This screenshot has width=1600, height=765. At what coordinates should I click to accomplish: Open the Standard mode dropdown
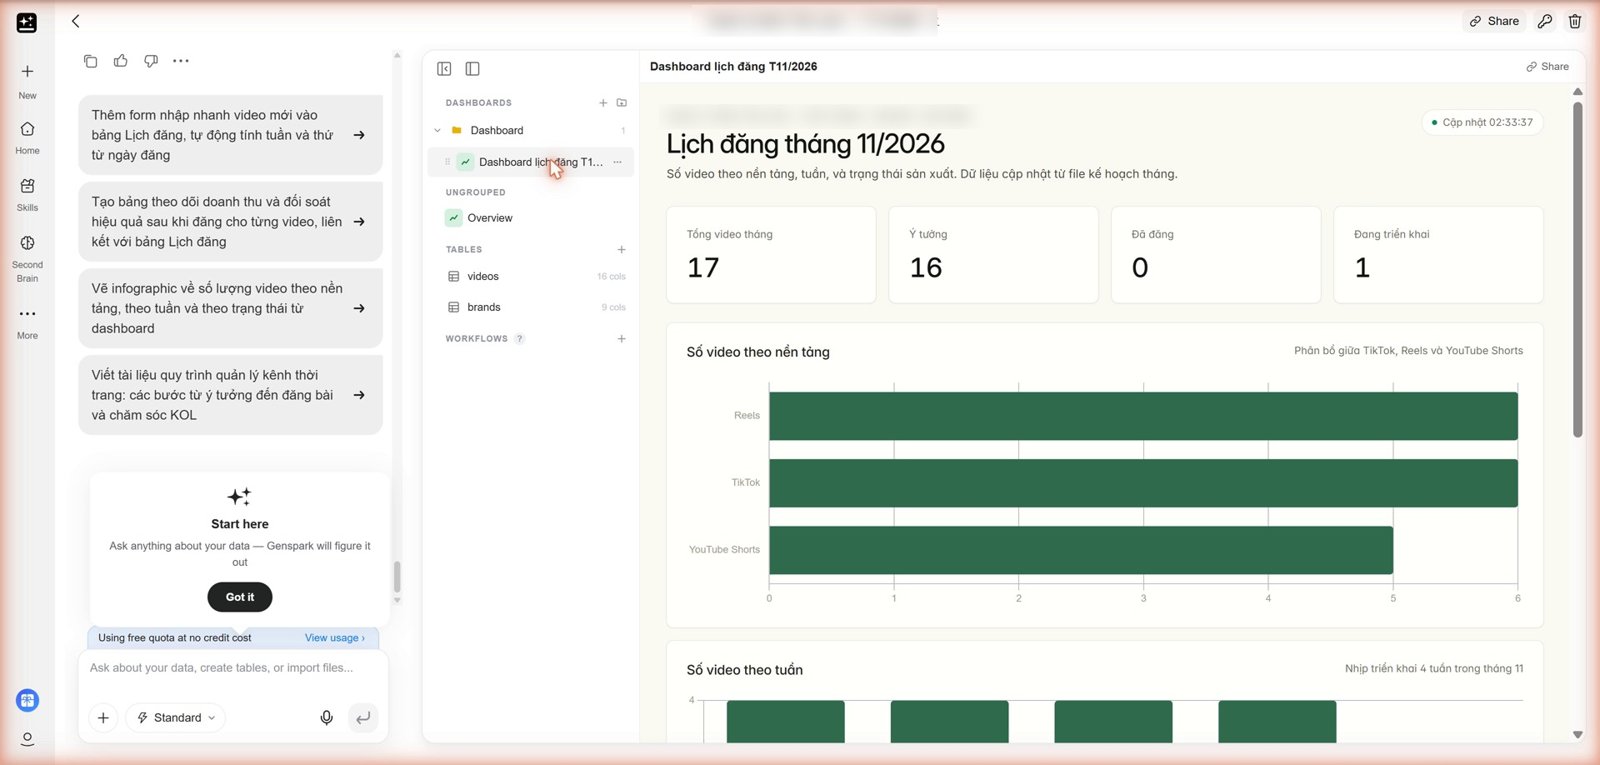pos(176,718)
